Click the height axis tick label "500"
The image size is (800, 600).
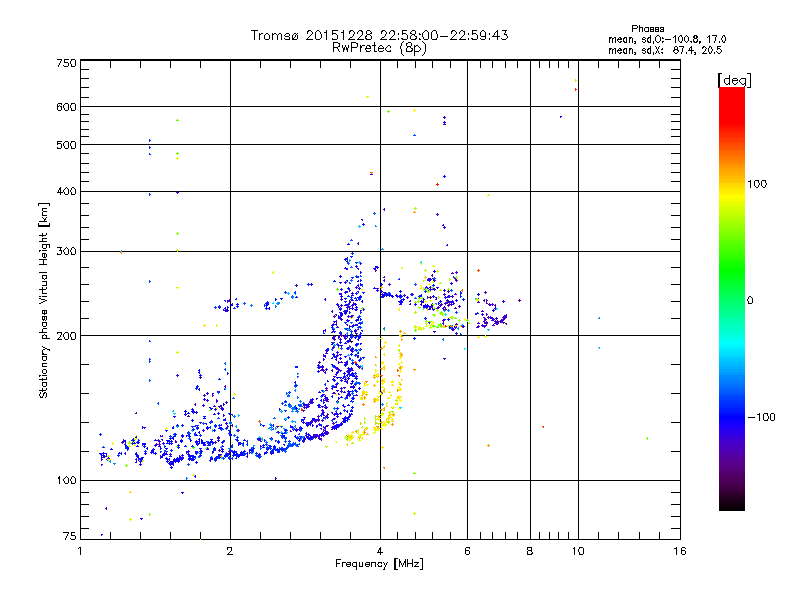point(66,145)
